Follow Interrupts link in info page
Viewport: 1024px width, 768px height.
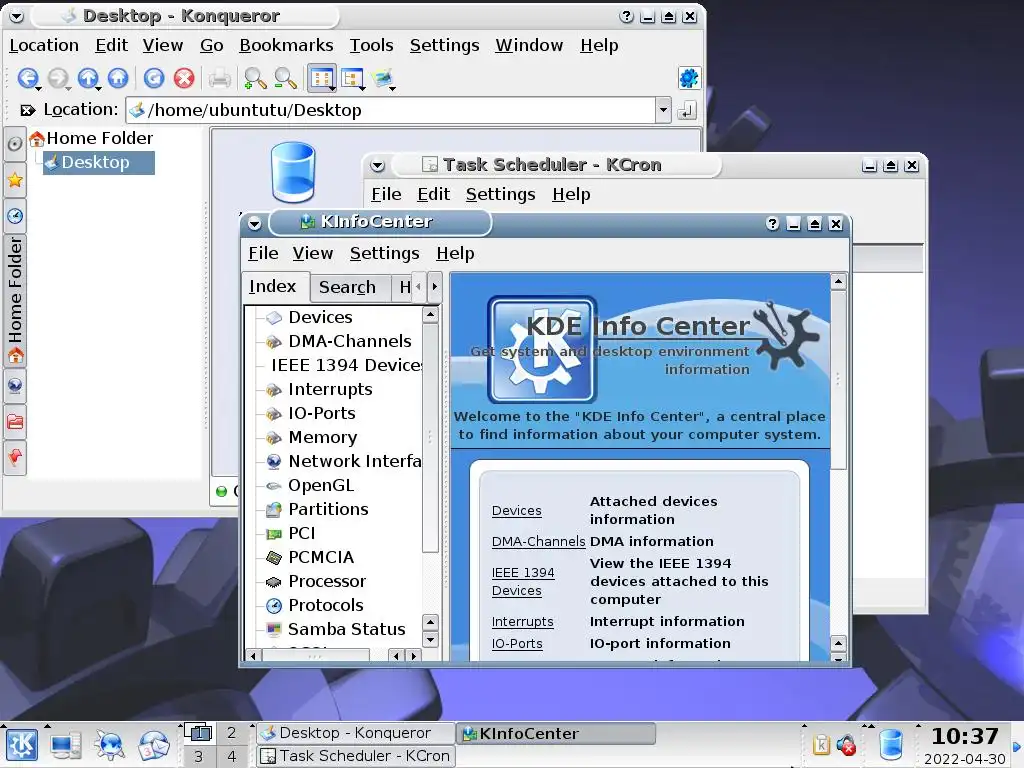point(522,622)
